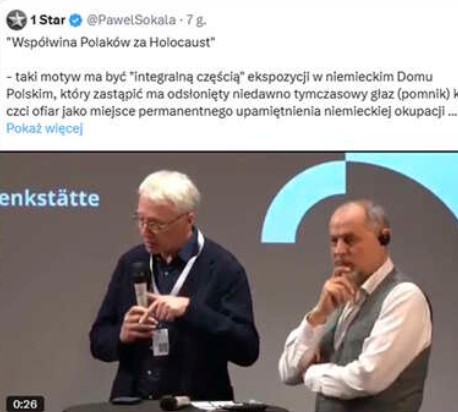Open the @PawelSokala handle link

point(131,20)
